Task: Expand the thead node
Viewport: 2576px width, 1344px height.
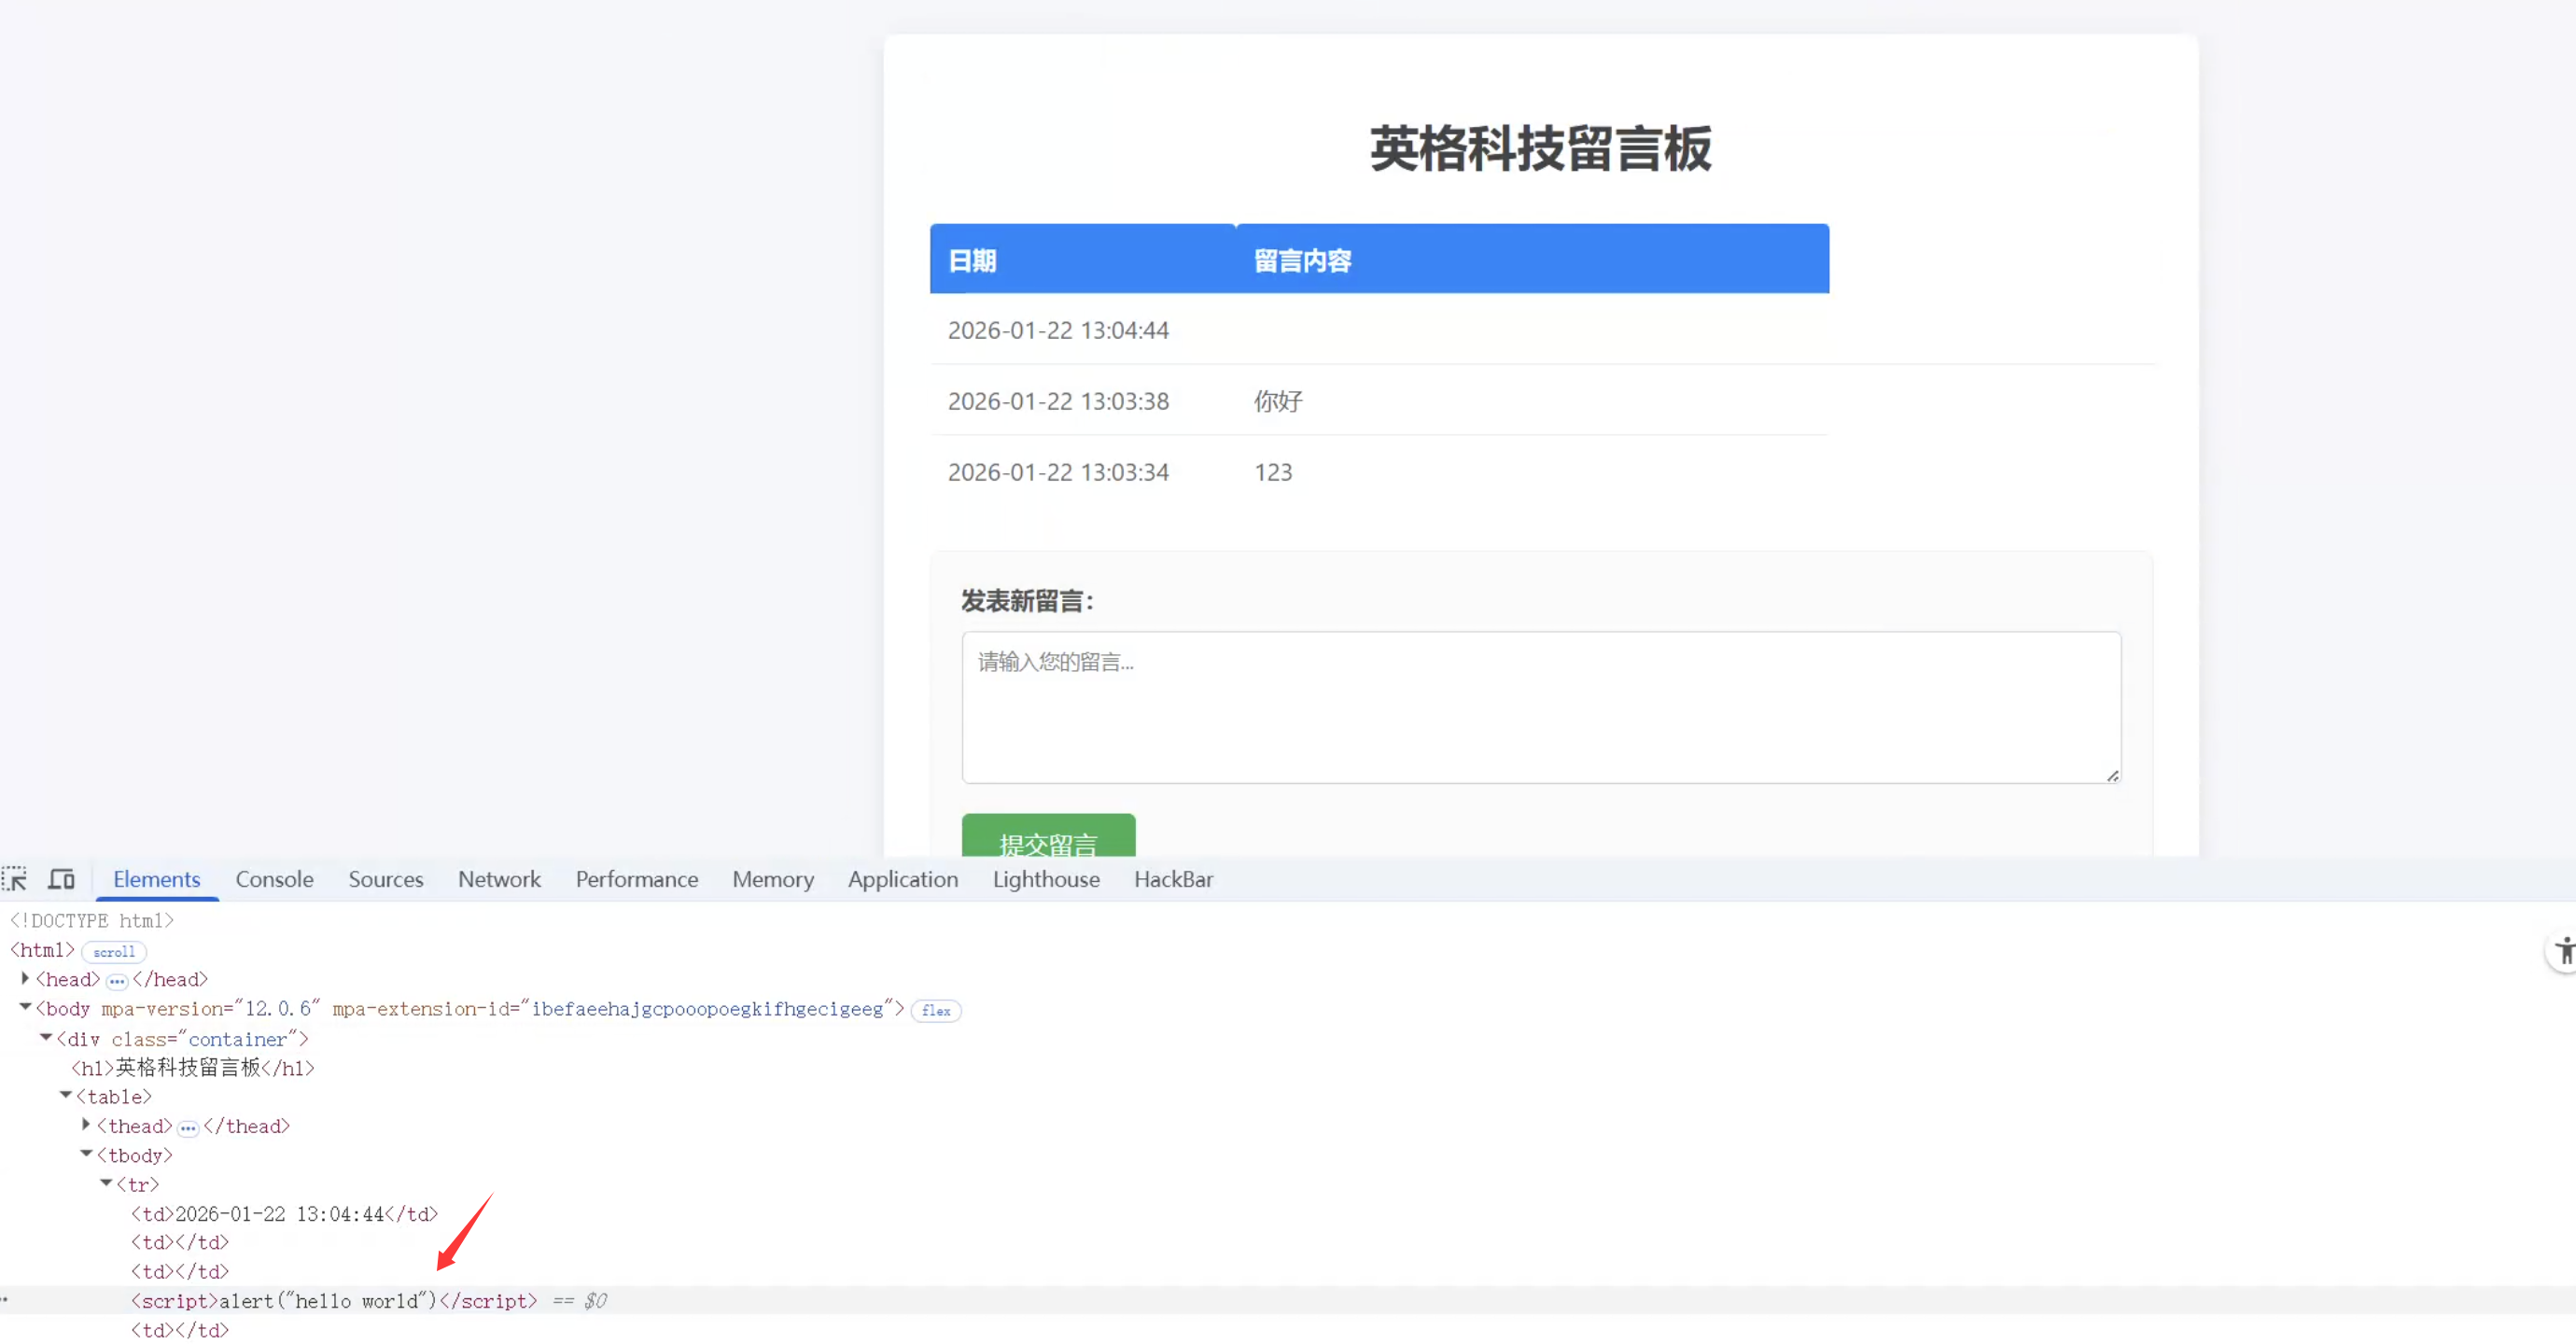Action: tap(86, 1125)
